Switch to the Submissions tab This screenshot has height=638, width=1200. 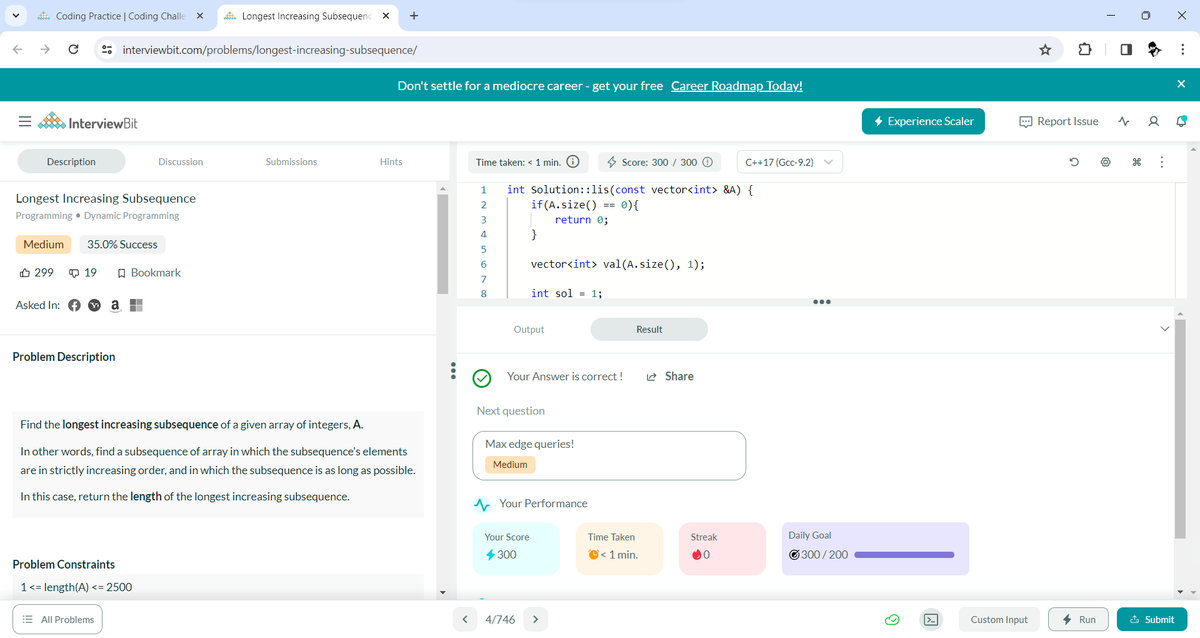[291, 162]
